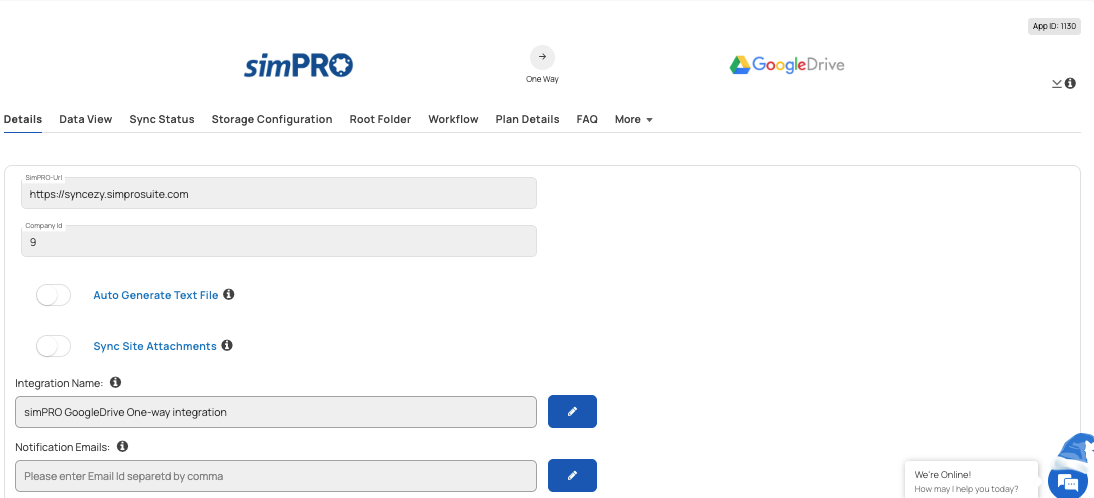1094x498 pixels.
Task: Click the info icon beside the download icon
Action: coord(1070,83)
